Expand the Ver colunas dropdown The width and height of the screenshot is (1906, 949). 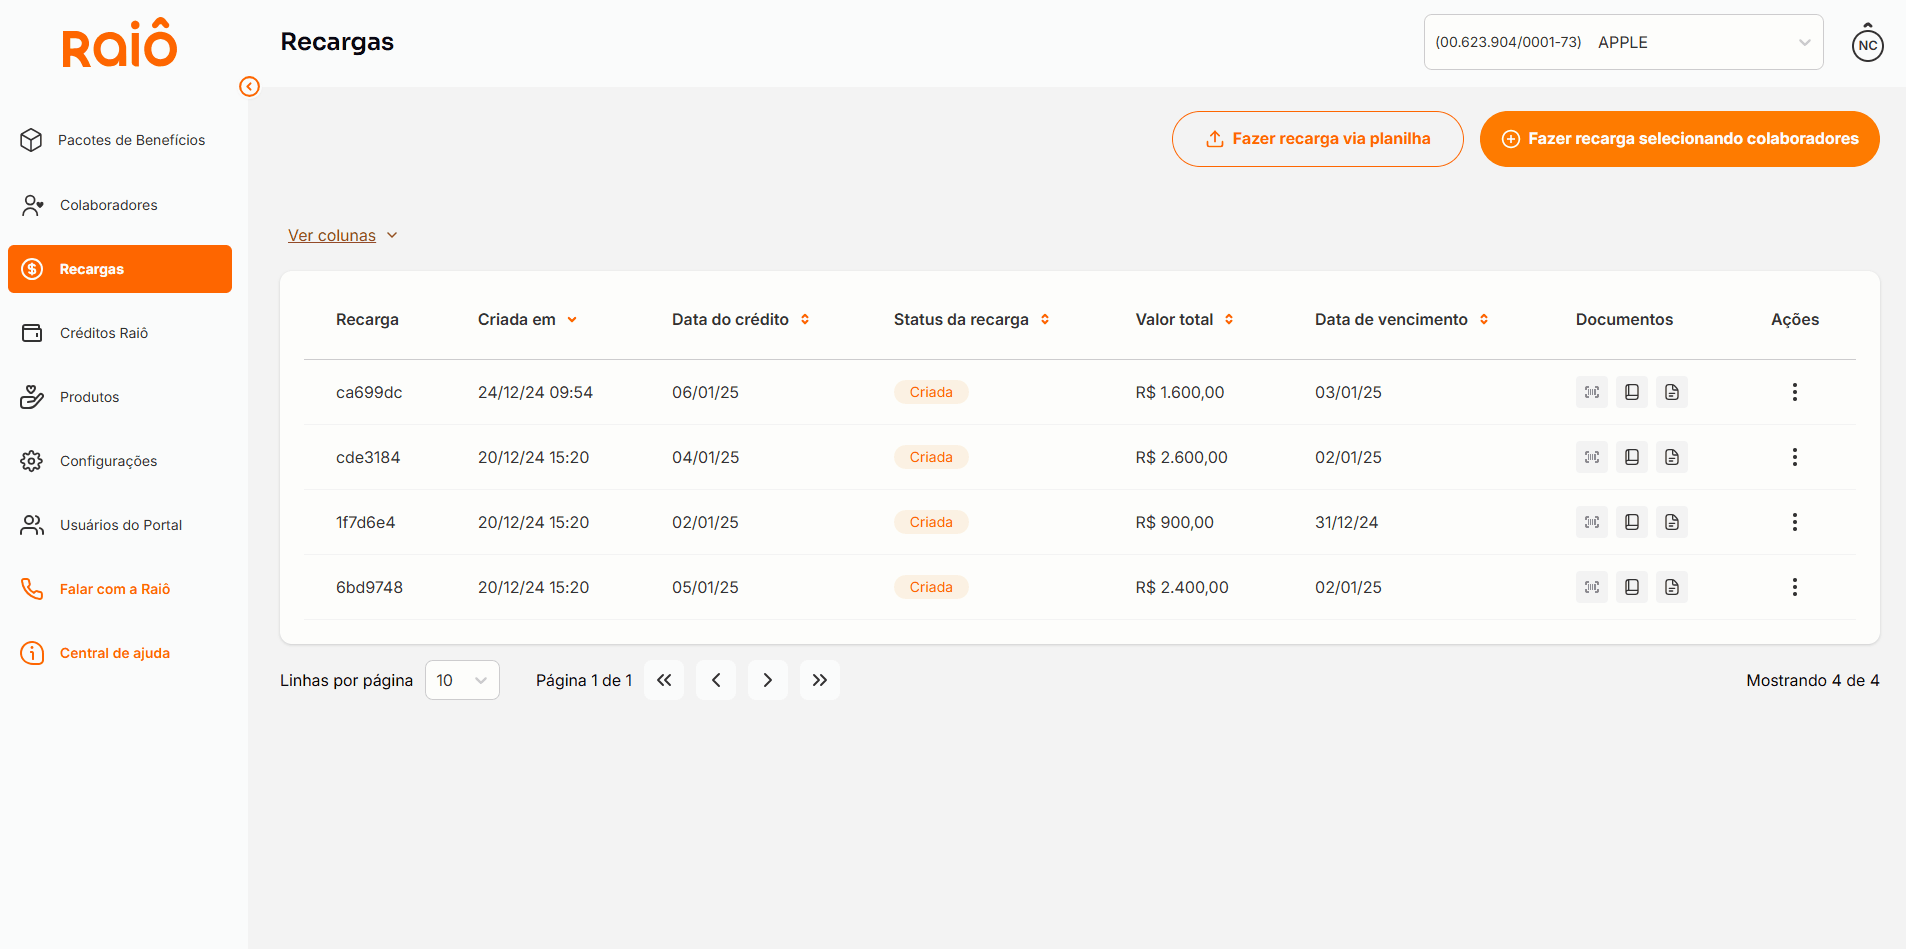pos(342,236)
